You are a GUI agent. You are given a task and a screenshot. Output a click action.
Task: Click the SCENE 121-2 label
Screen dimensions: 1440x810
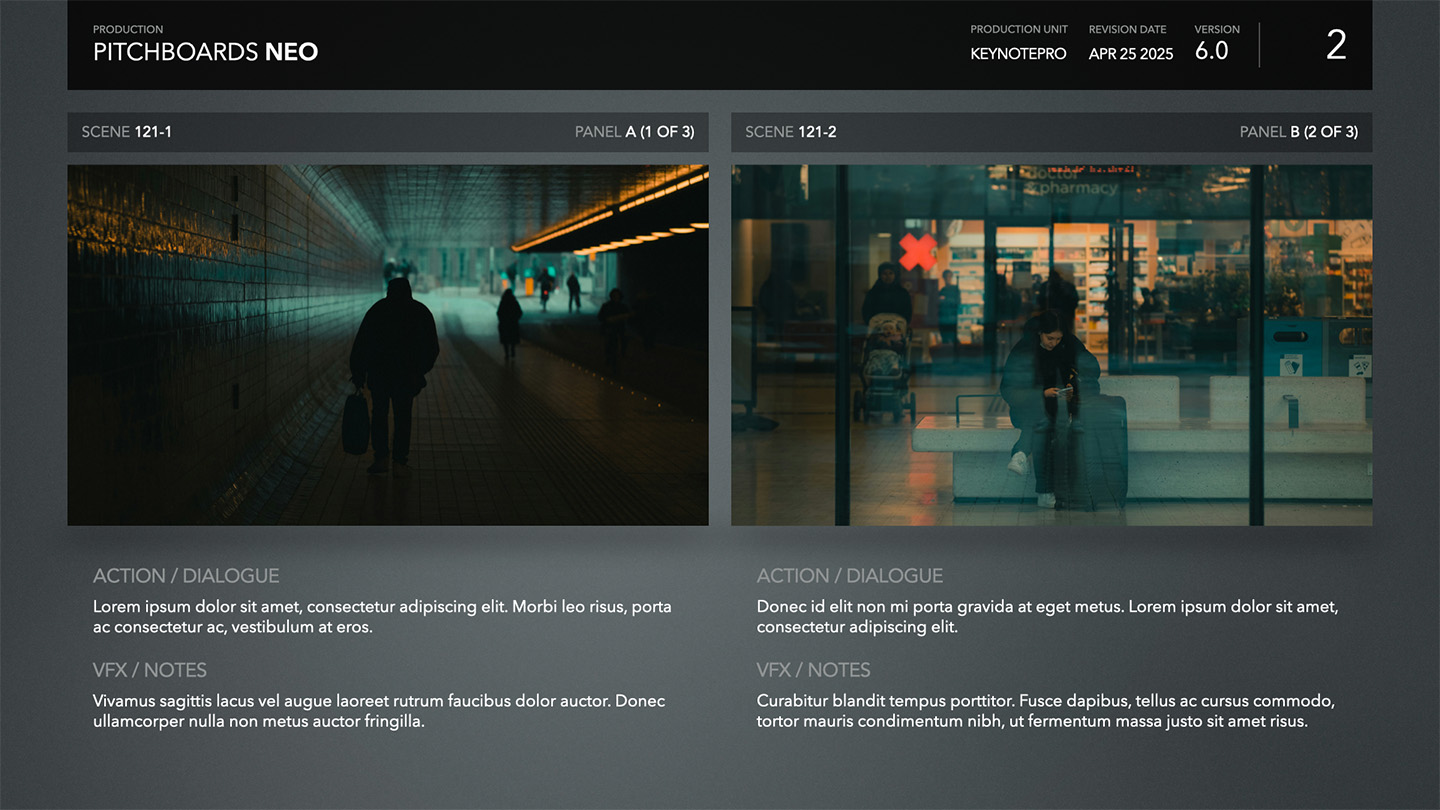(x=791, y=132)
